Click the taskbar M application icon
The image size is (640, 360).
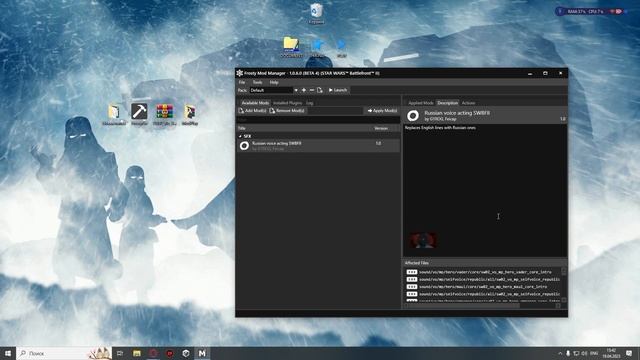(x=202, y=353)
